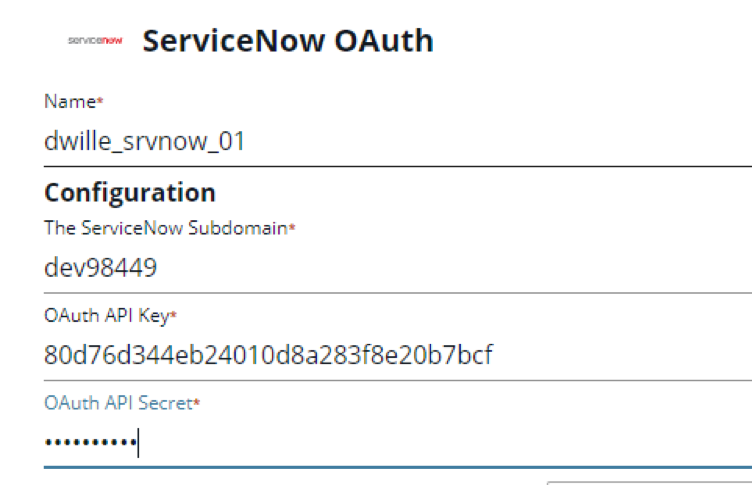Click the partially visible box below the secret field
Screen dimensions: 752x485
[649, 483]
